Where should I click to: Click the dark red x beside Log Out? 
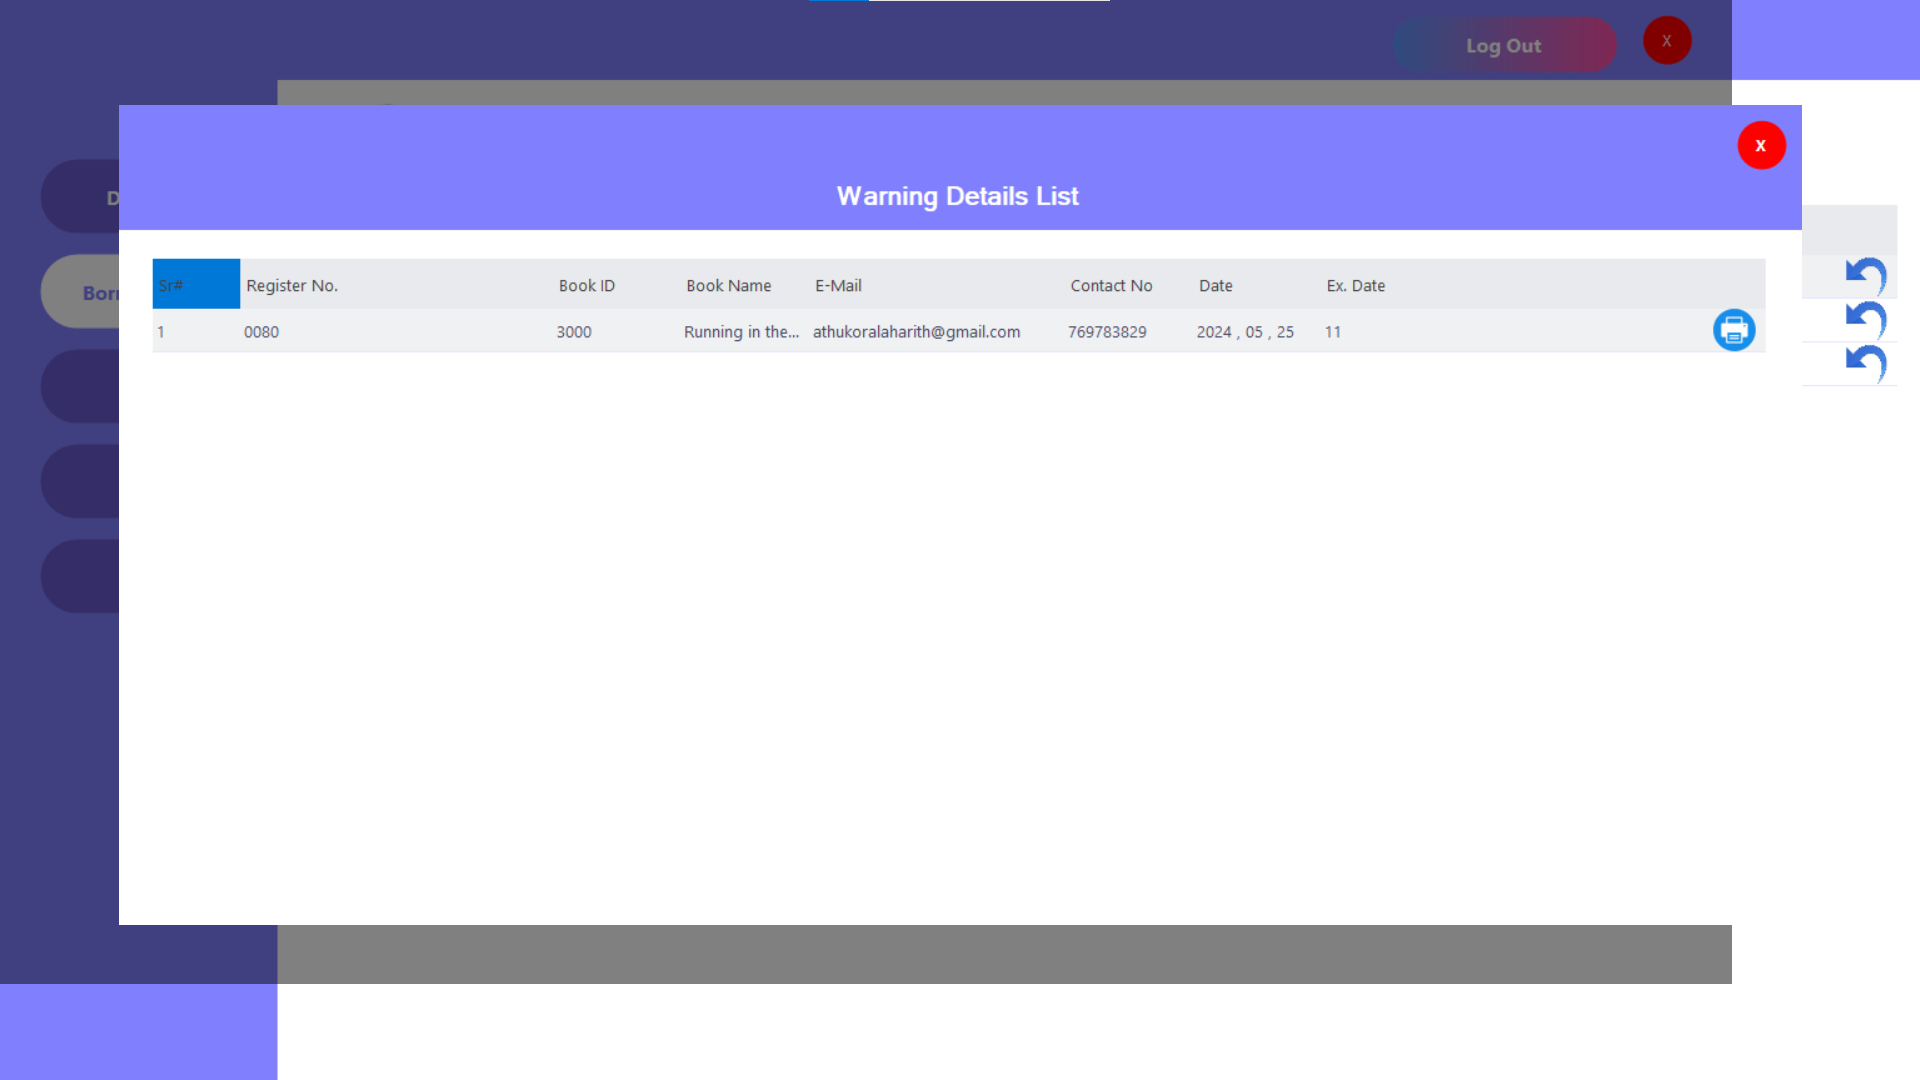tap(1666, 41)
